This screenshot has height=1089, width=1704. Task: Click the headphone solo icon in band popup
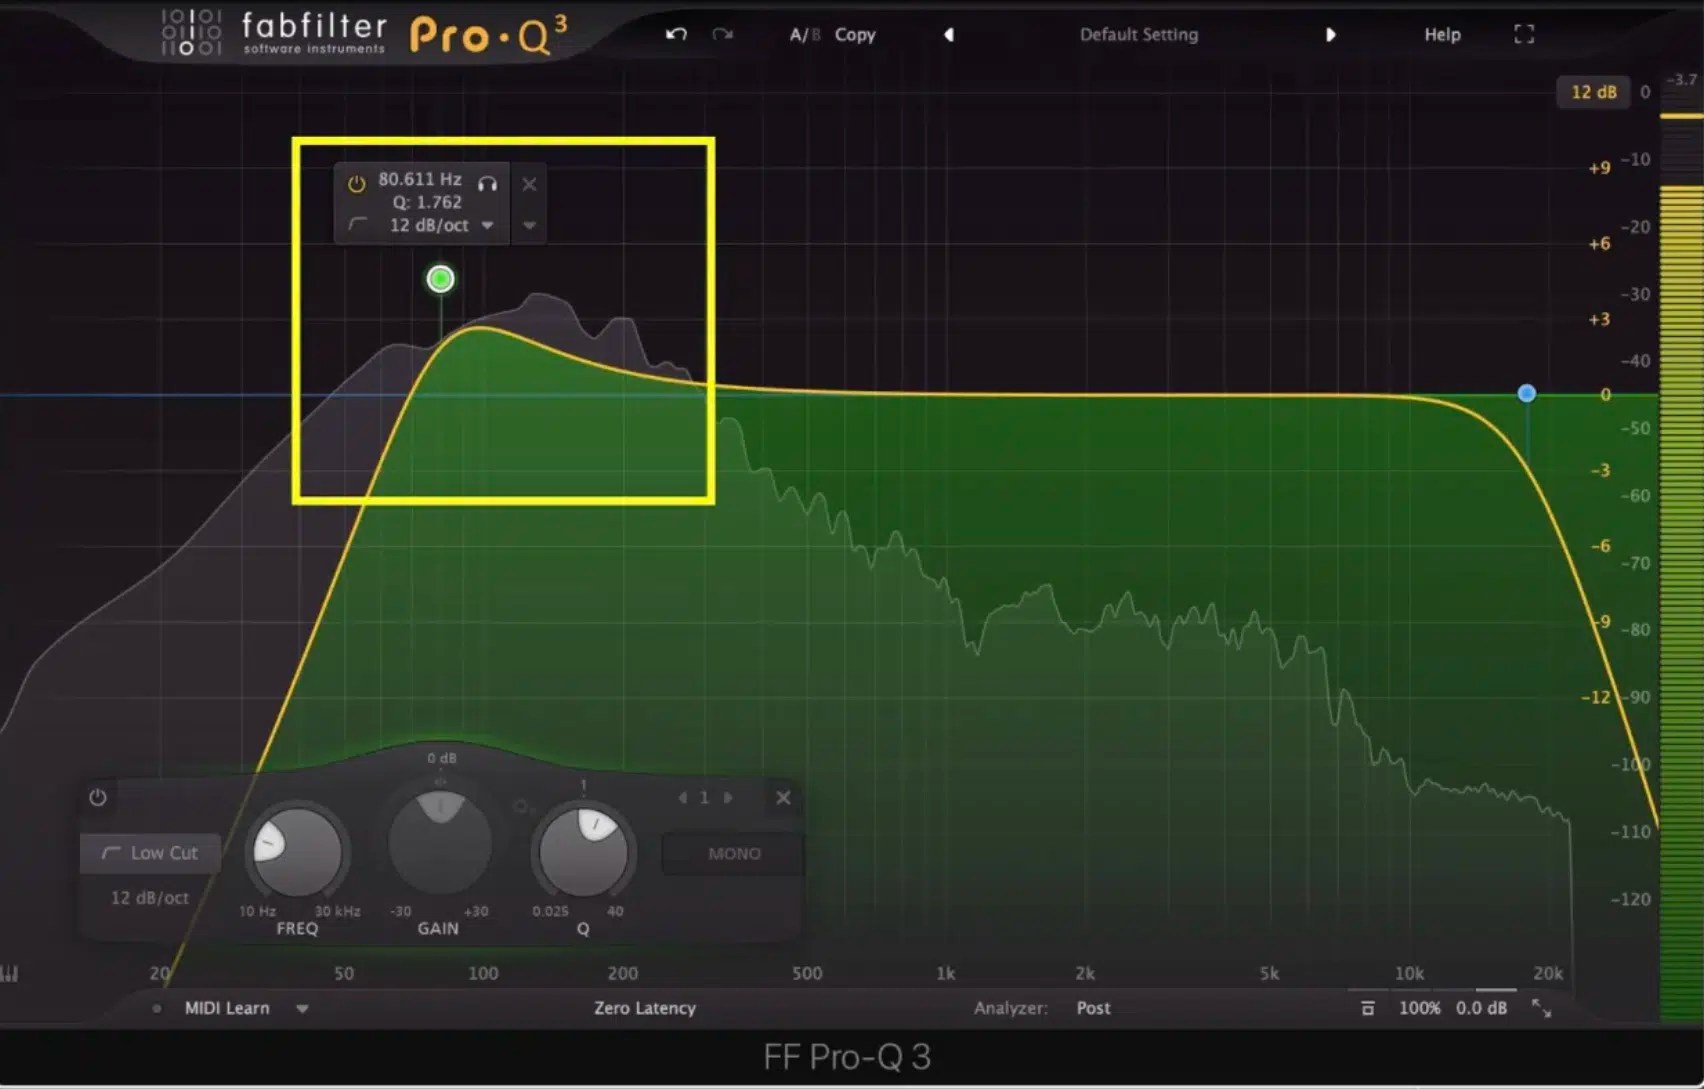pos(488,183)
